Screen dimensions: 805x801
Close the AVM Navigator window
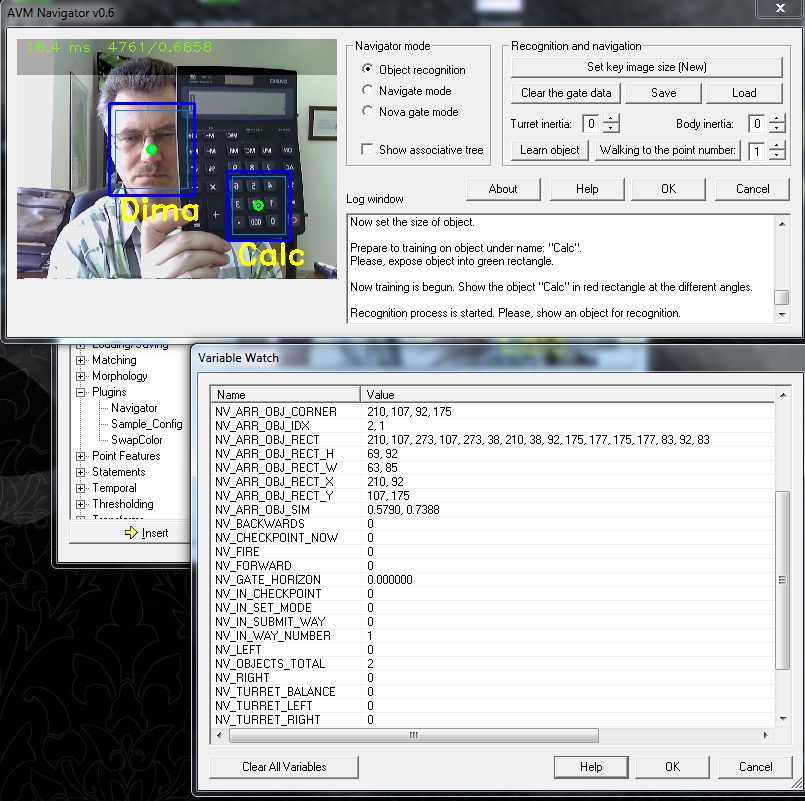tap(779, 9)
